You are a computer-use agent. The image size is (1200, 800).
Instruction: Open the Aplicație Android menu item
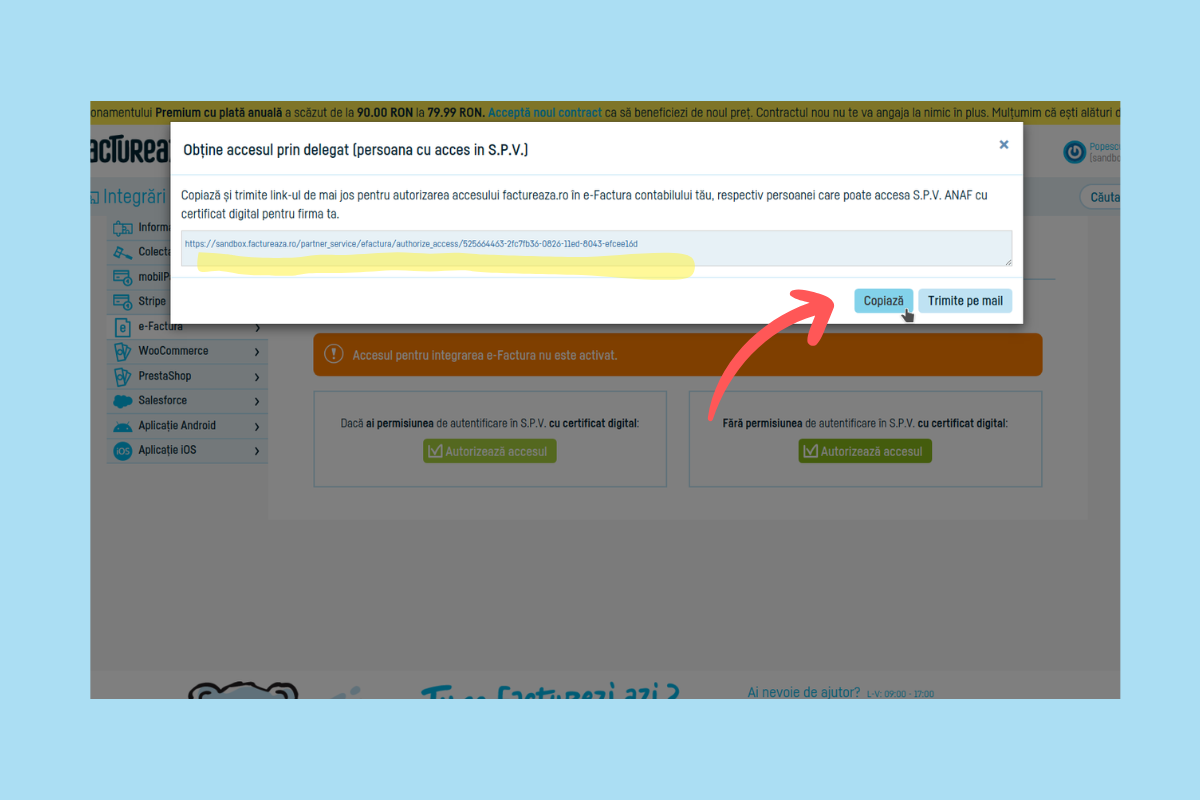coord(177,426)
